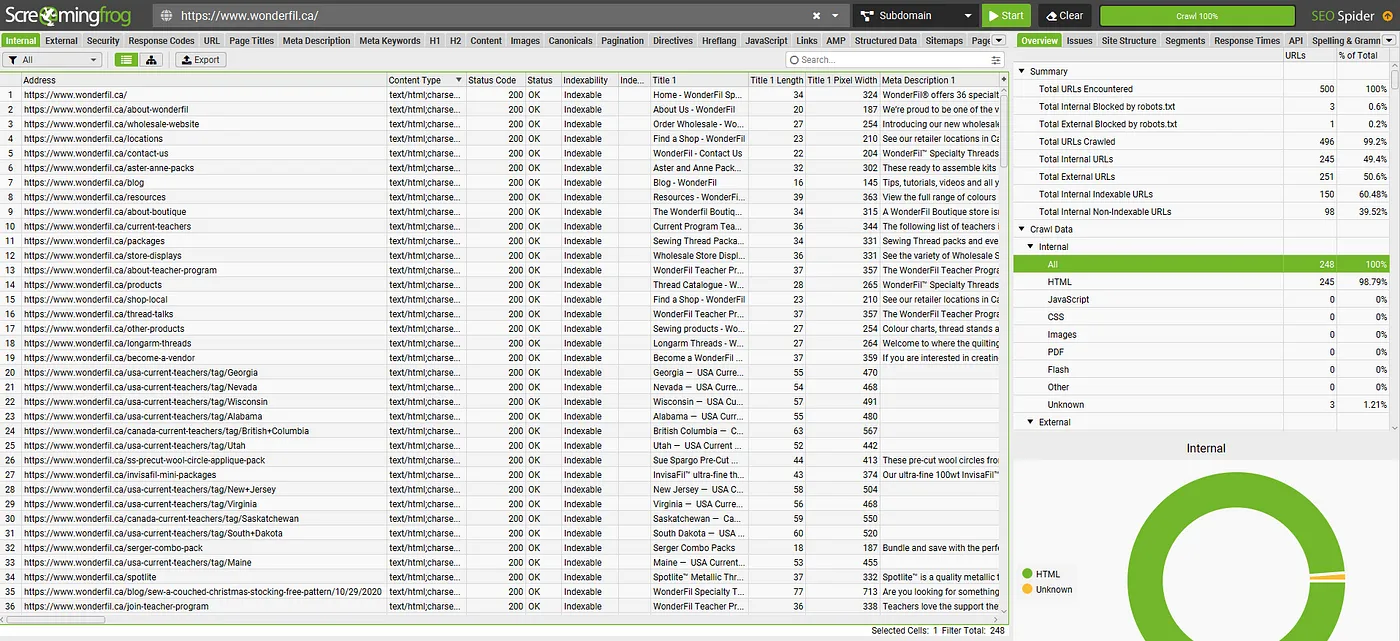This screenshot has width=1400, height=641.
Task: Open the Page Titles tab
Action: [x=251, y=41]
